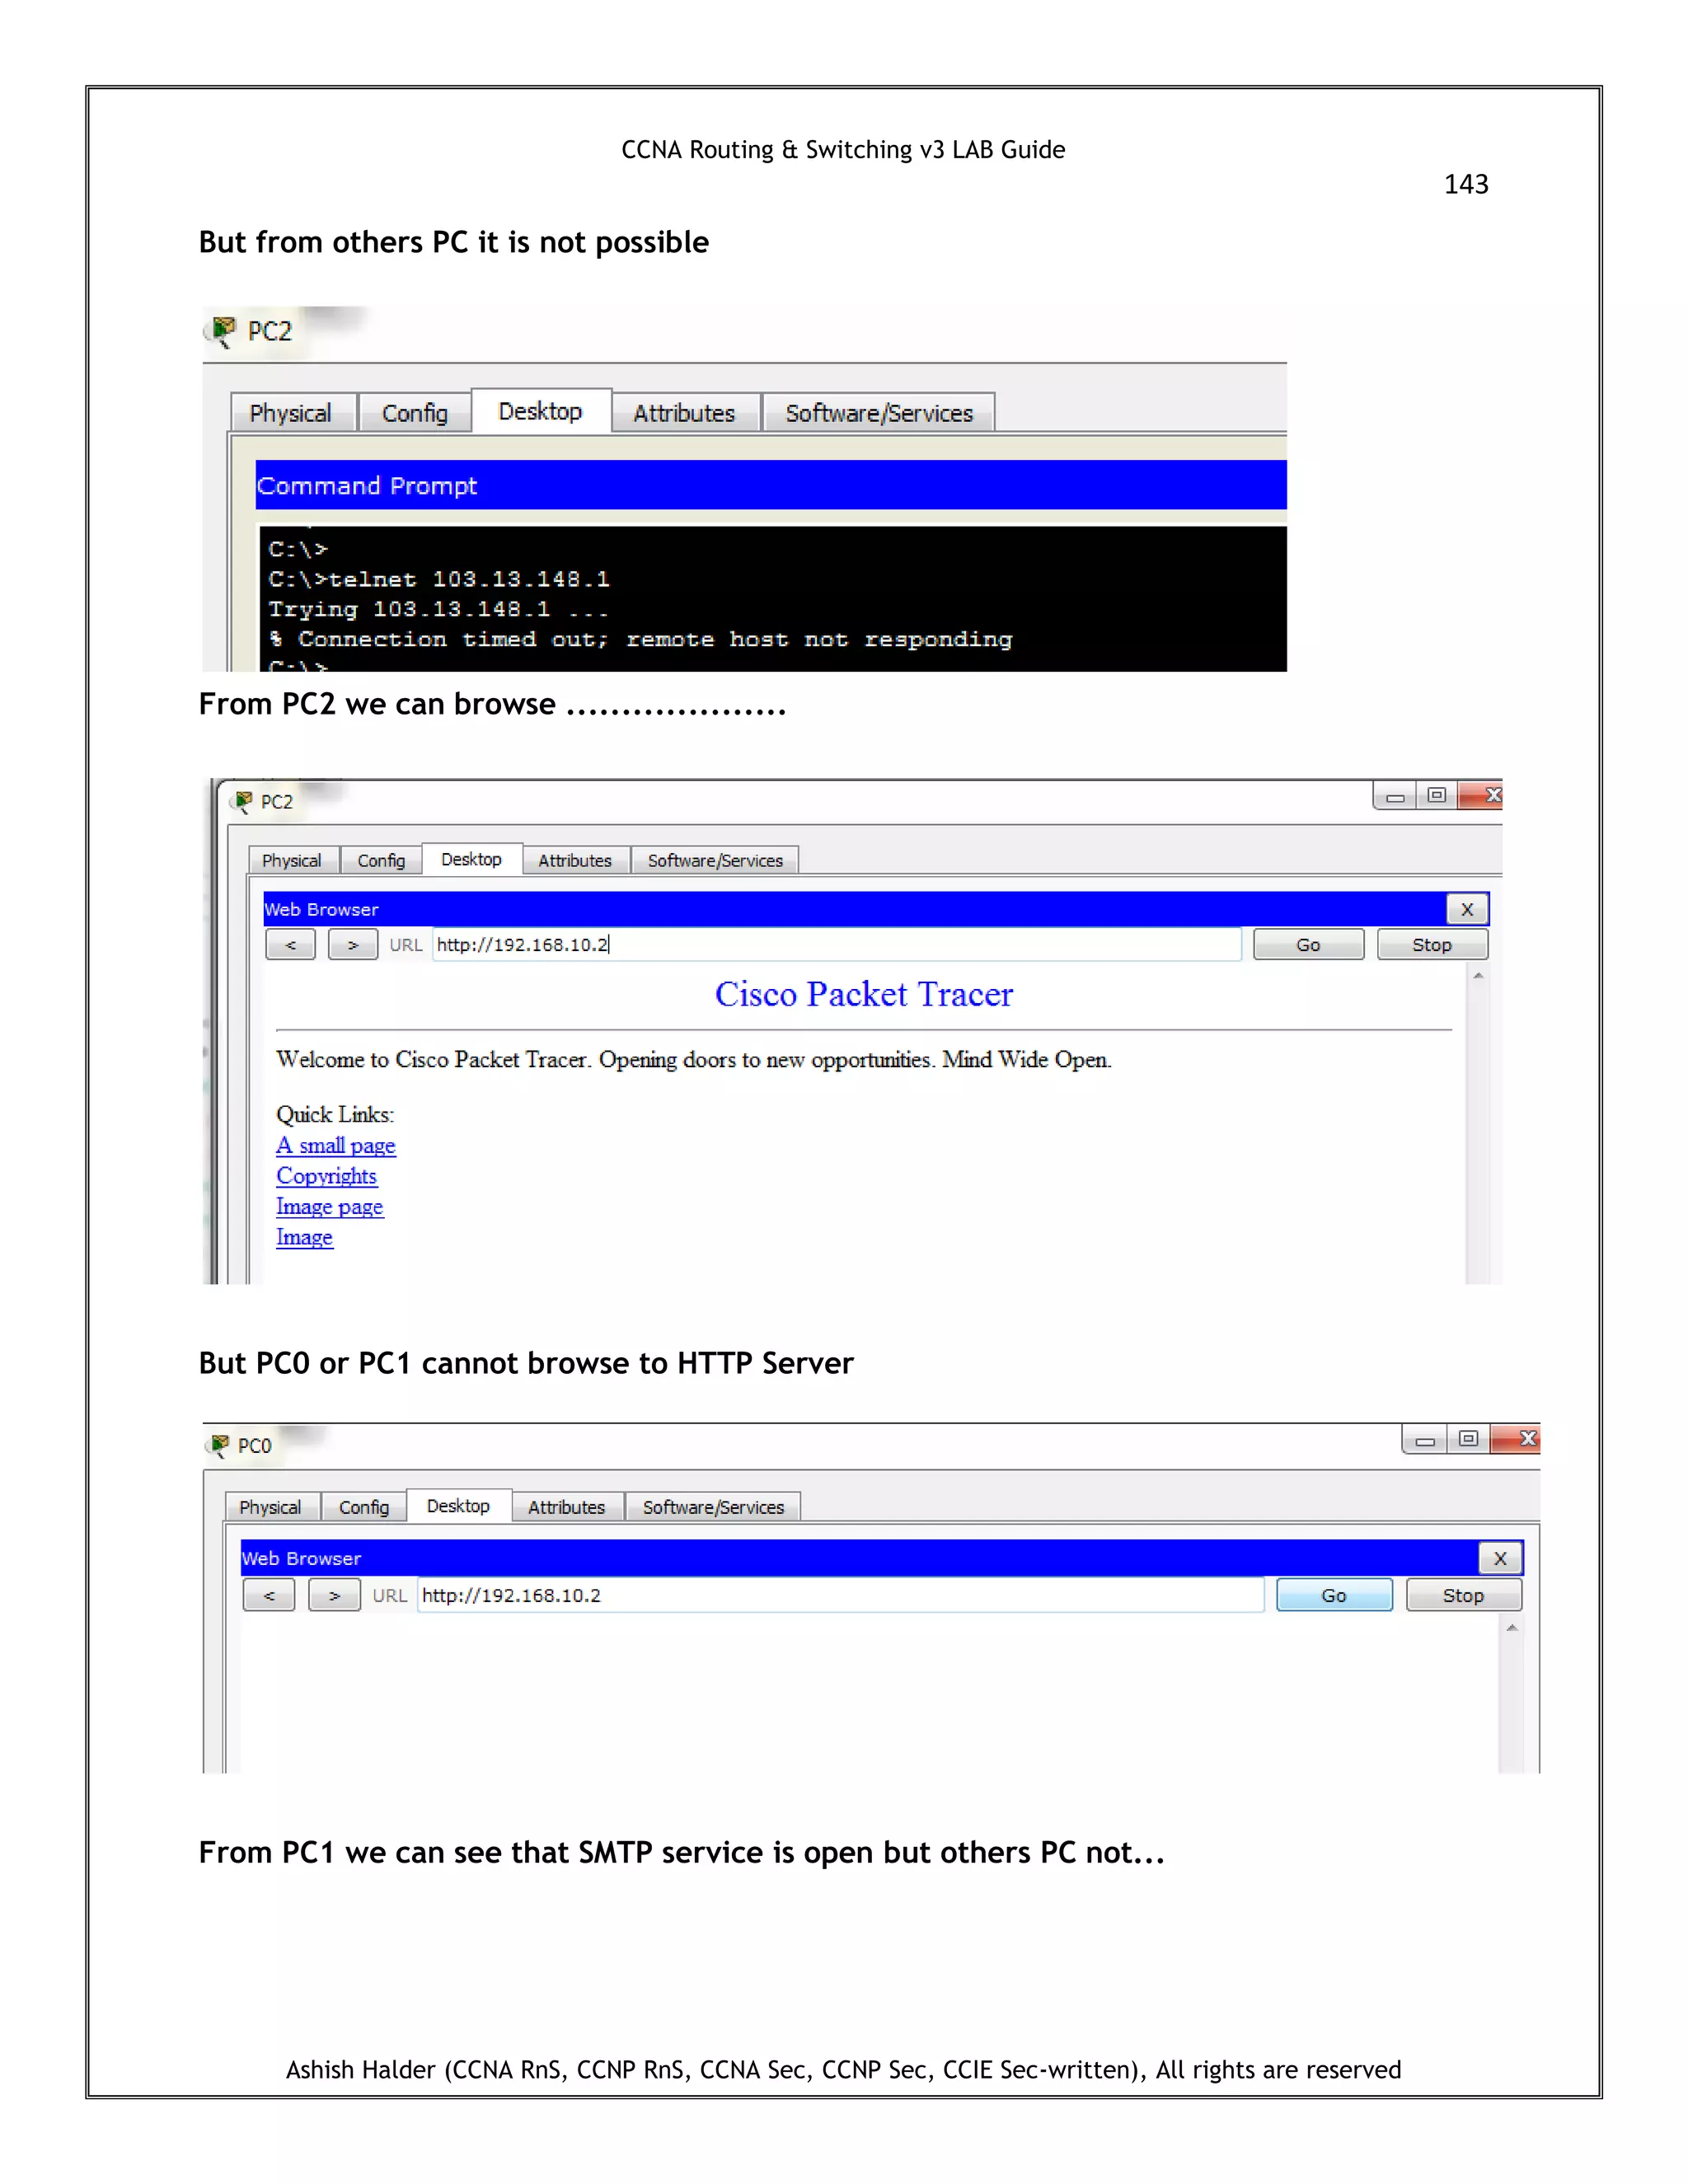The width and height of the screenshot is (1688, 2184).
Task: Open the Config tab in PC2 command prompt window
Action: 414,413
